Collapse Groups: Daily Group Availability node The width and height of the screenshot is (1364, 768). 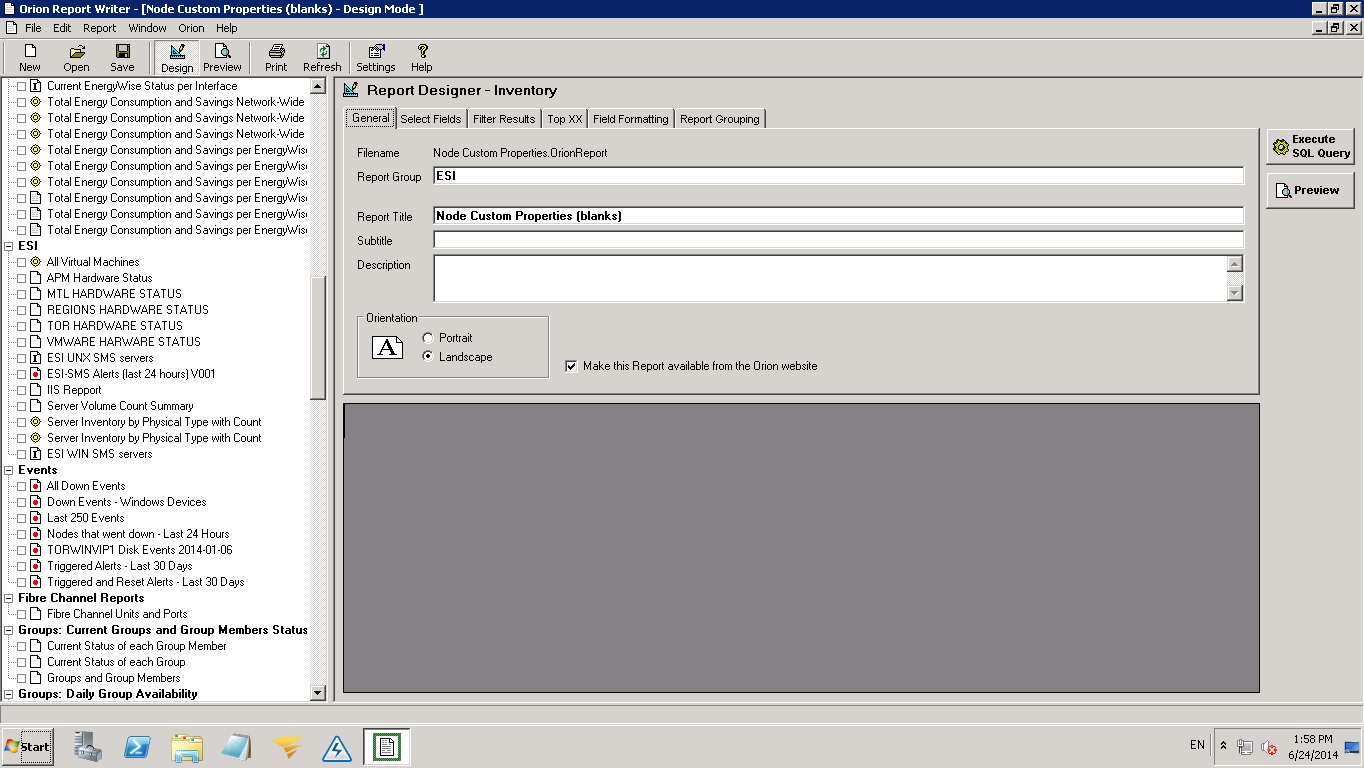coord(9,694)
